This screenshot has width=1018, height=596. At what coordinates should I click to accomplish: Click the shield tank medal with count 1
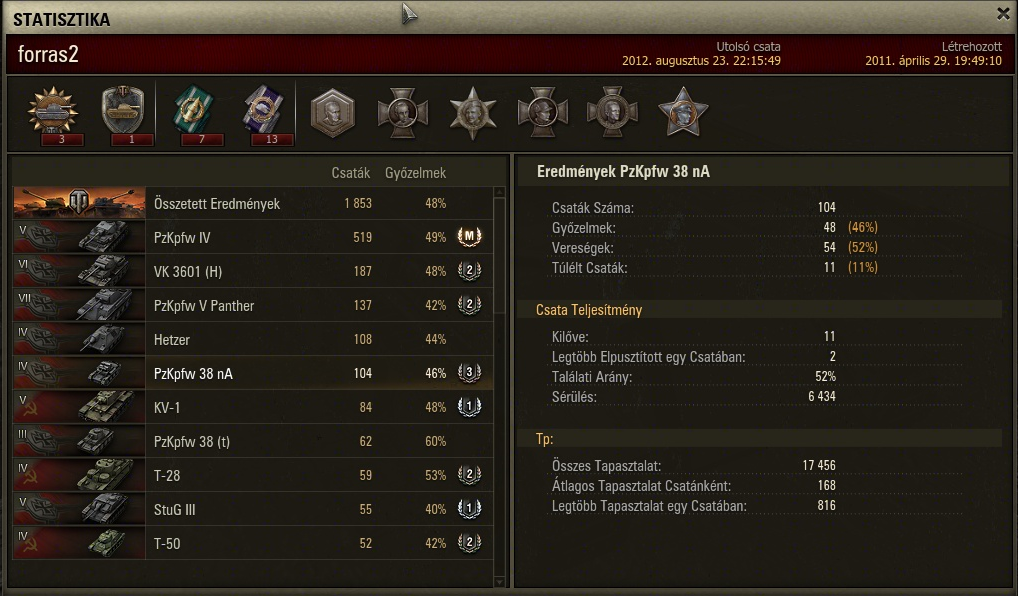123,114
